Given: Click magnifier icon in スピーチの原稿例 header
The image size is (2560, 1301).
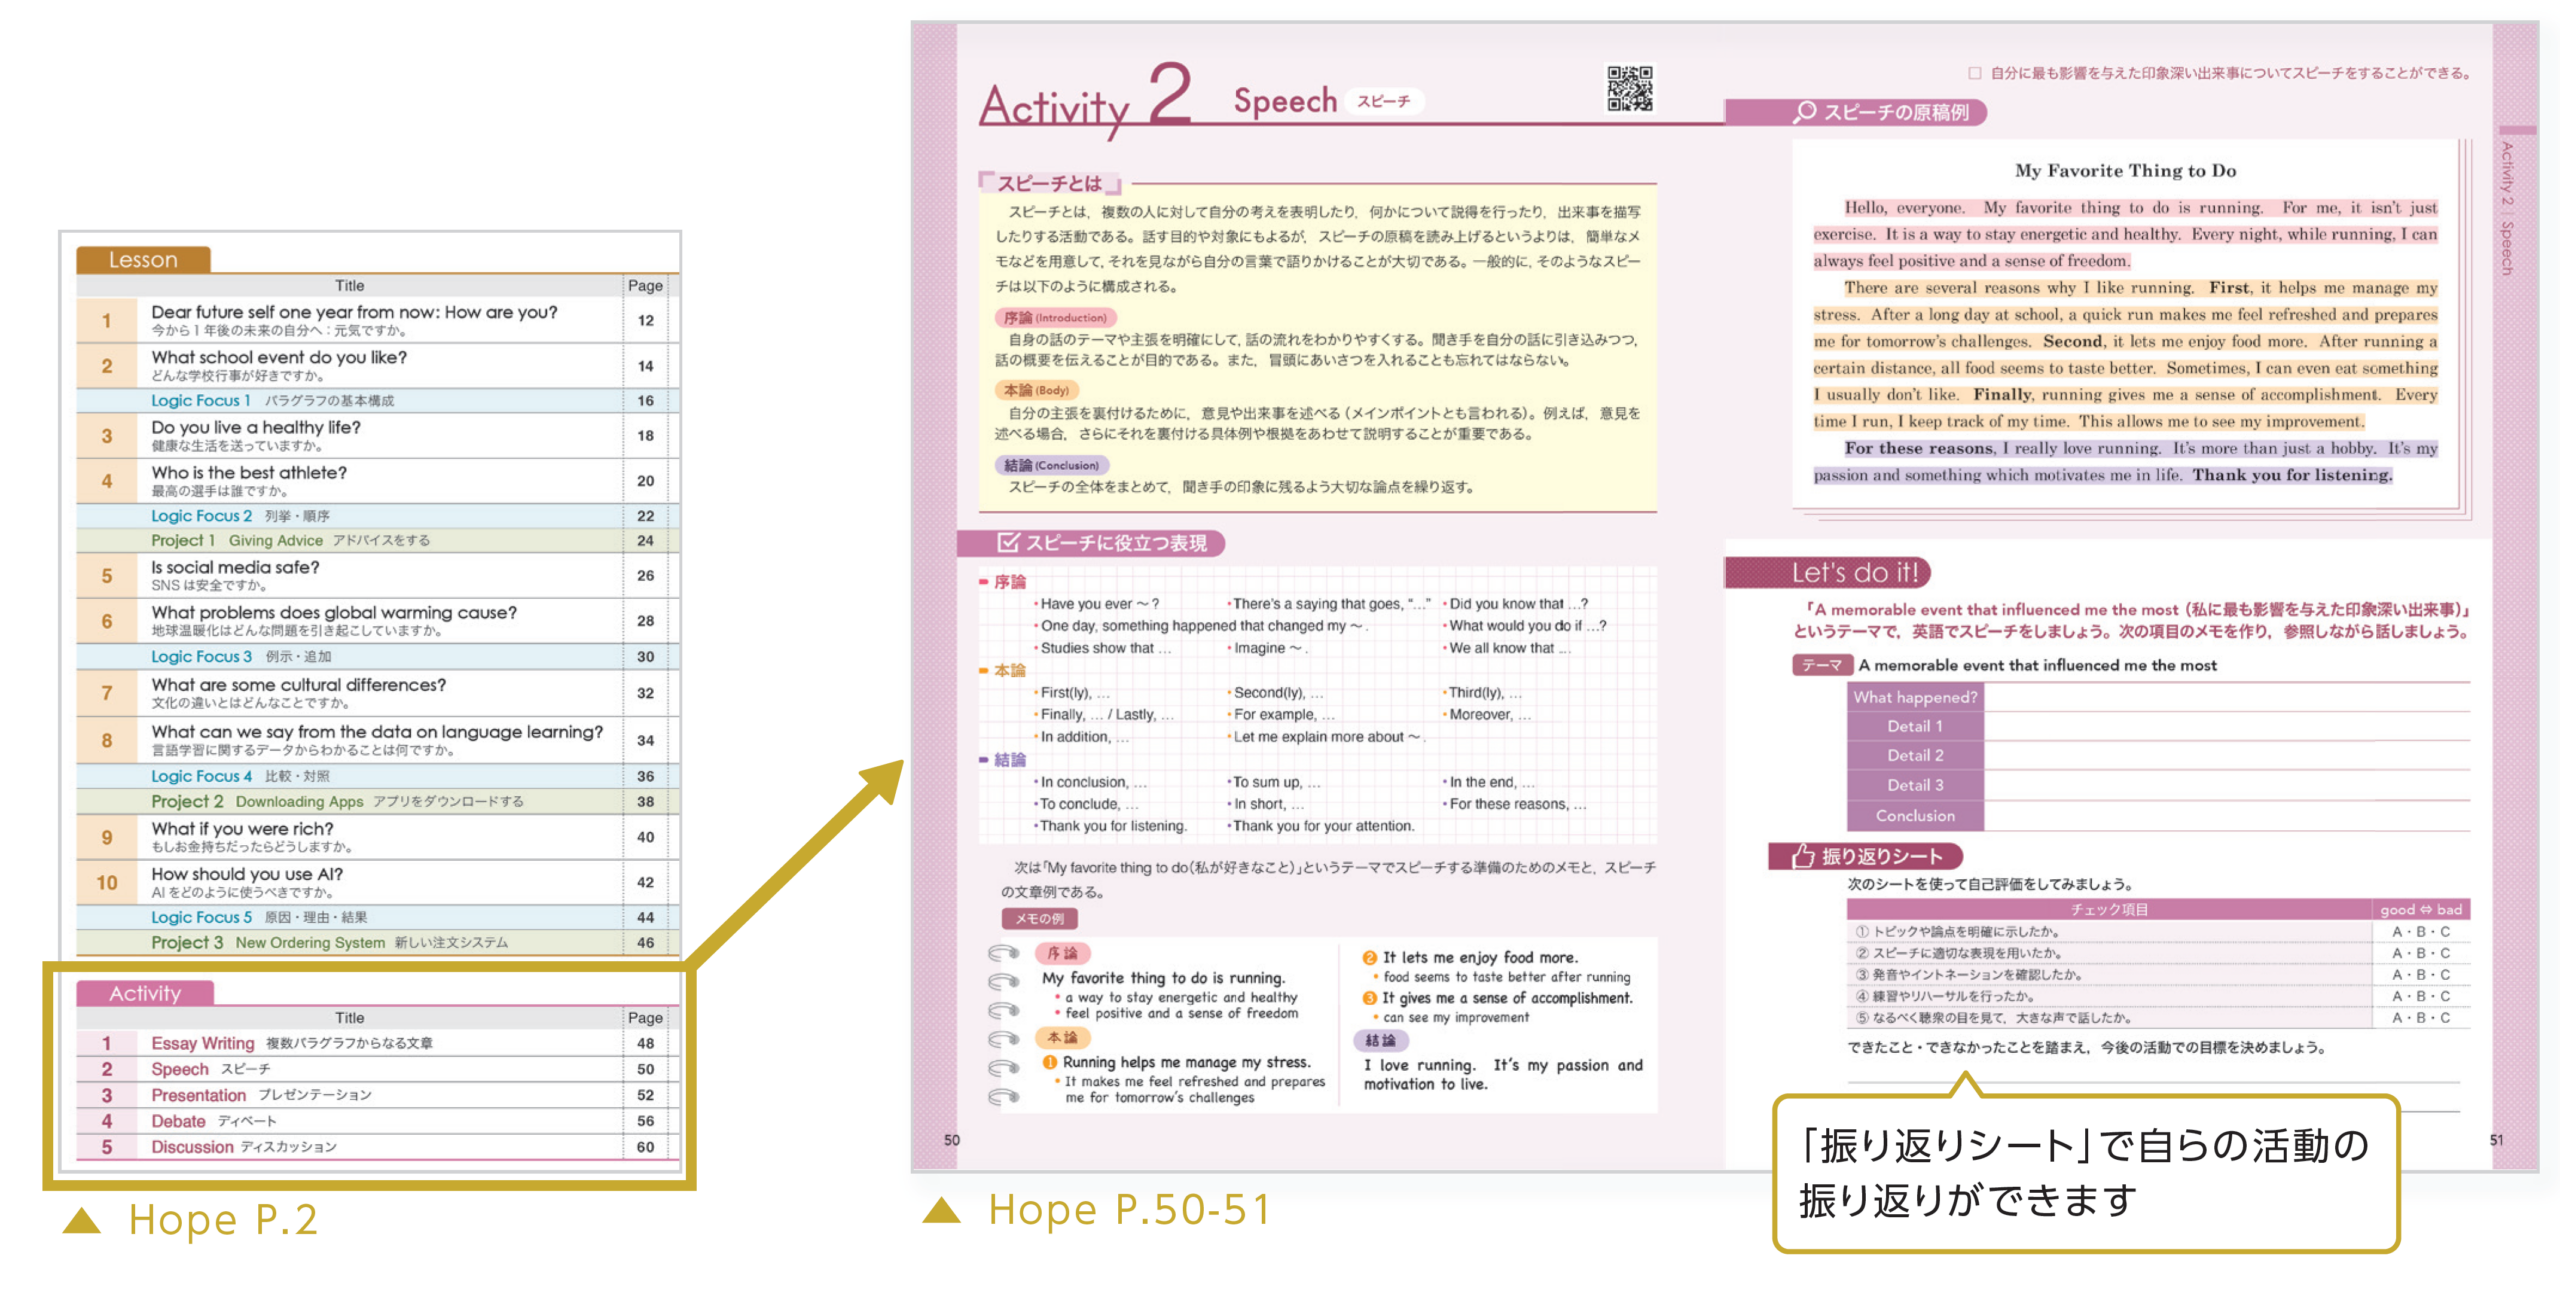Looking at the screenshot, I should tap(1803, 112).
